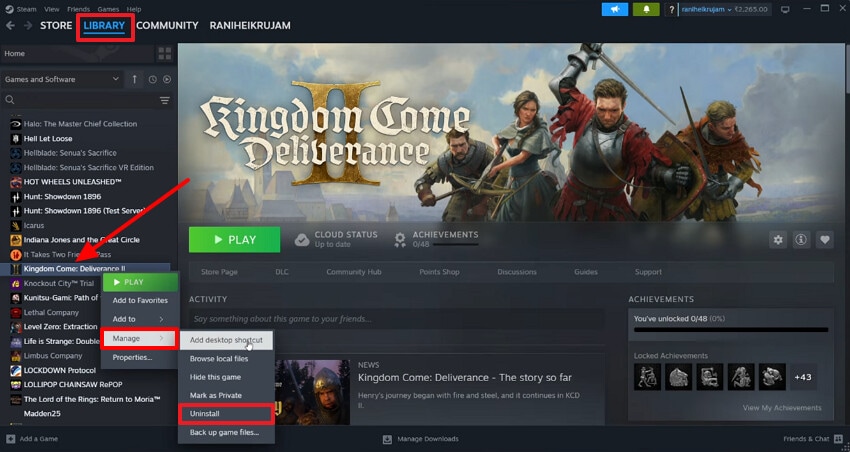850x452 pixels.
Task: Click the Steam logo icon in menu bar
Action: coord(9,9)
